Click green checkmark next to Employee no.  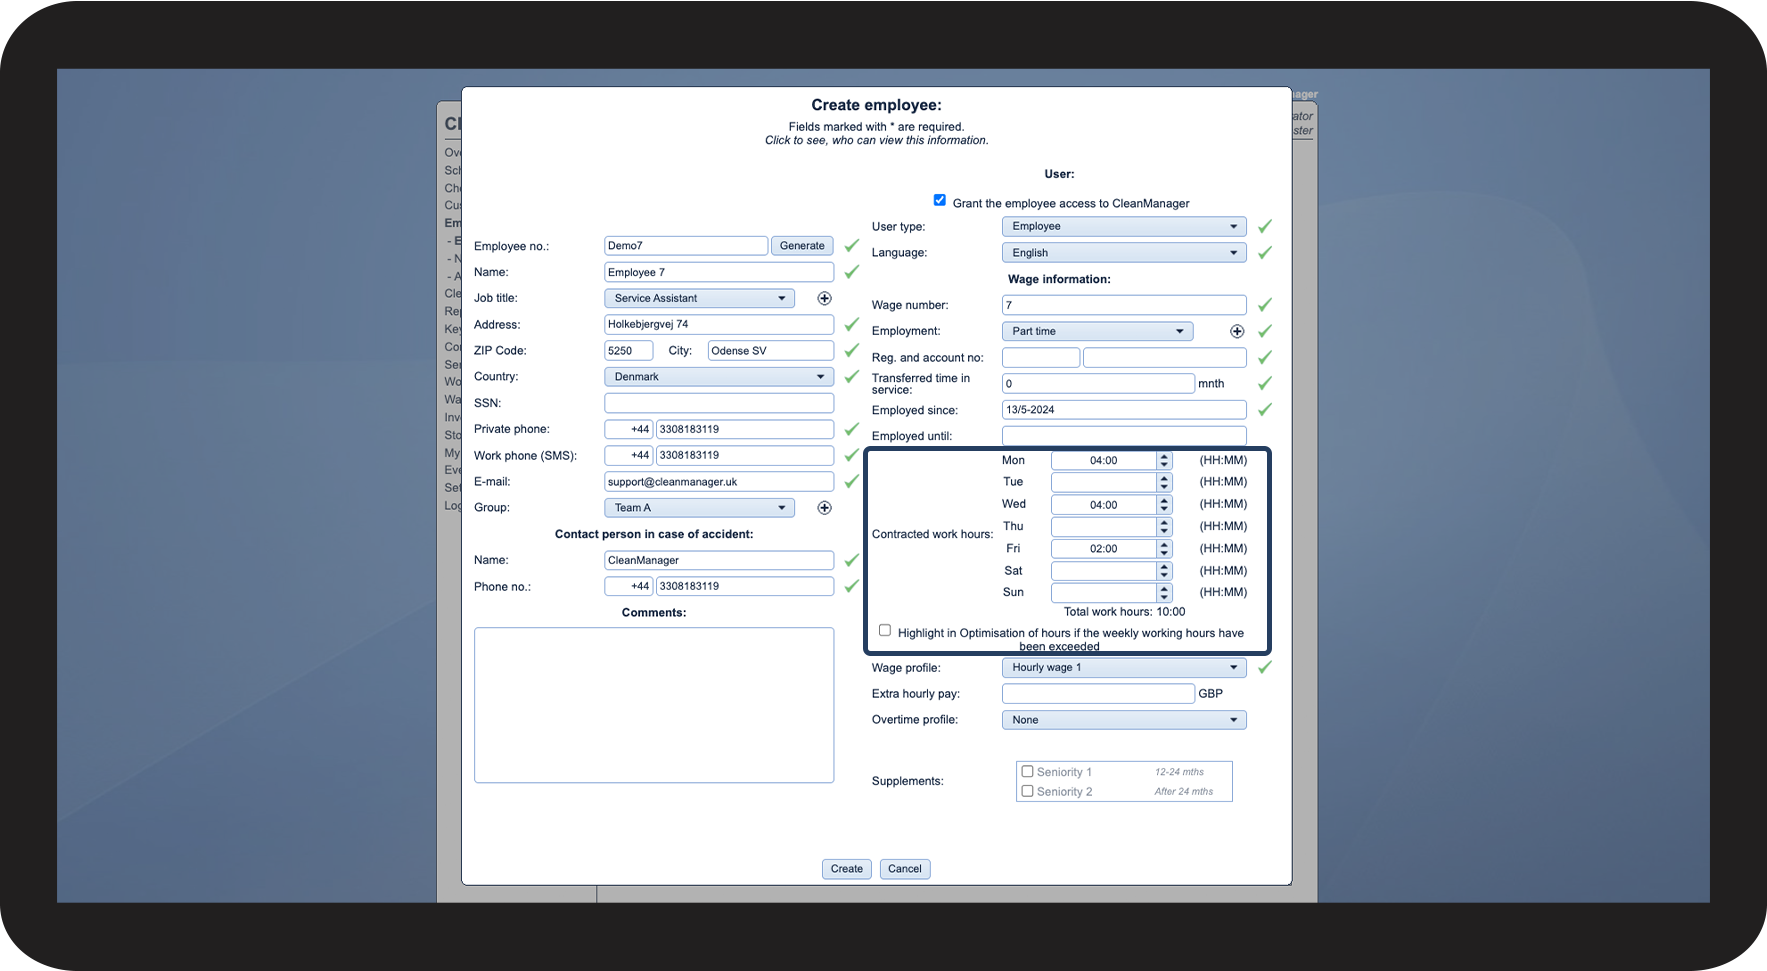point(852,245)
